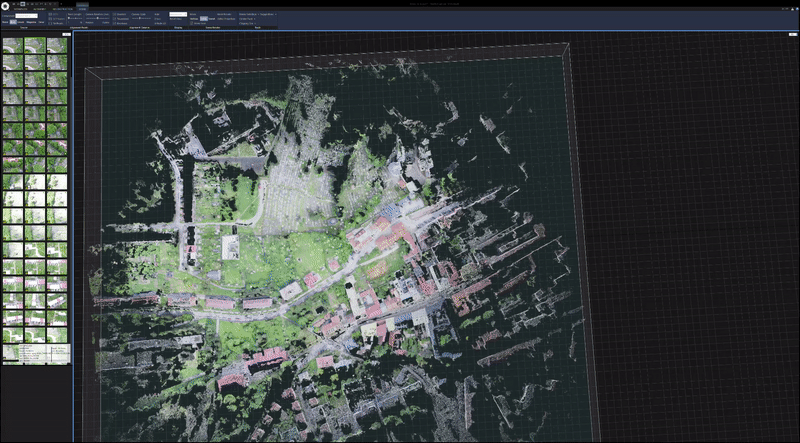Click the 3D view corner layout button
The width and height of the screenshot is (800, 443).
tap(794, 35)
